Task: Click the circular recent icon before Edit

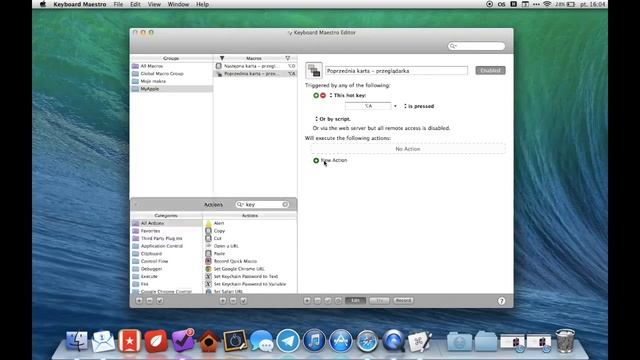Action: pyautogui.click(x=338, y=300)
